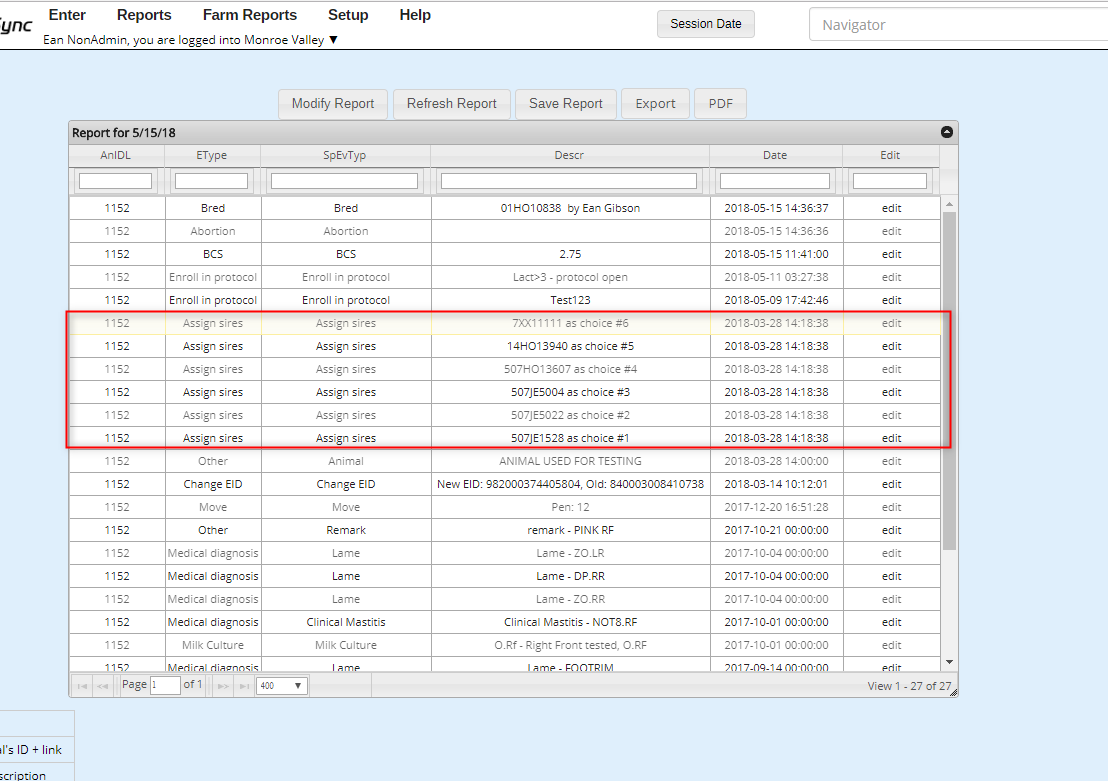Viewport: 1108px width, 781px height.
Task: Select '01HO10838 by Ean Gibson' description cell
Action: point(570,209)
